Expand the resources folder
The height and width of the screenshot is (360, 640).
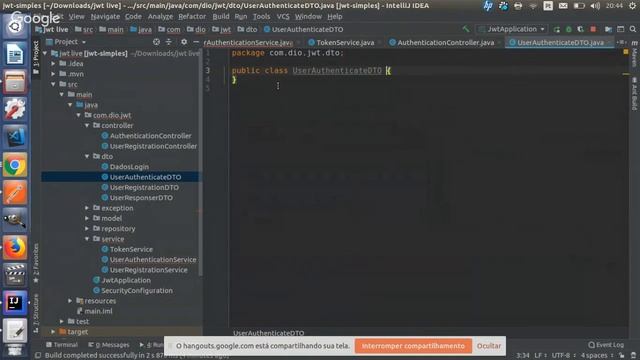coord(70,301)
